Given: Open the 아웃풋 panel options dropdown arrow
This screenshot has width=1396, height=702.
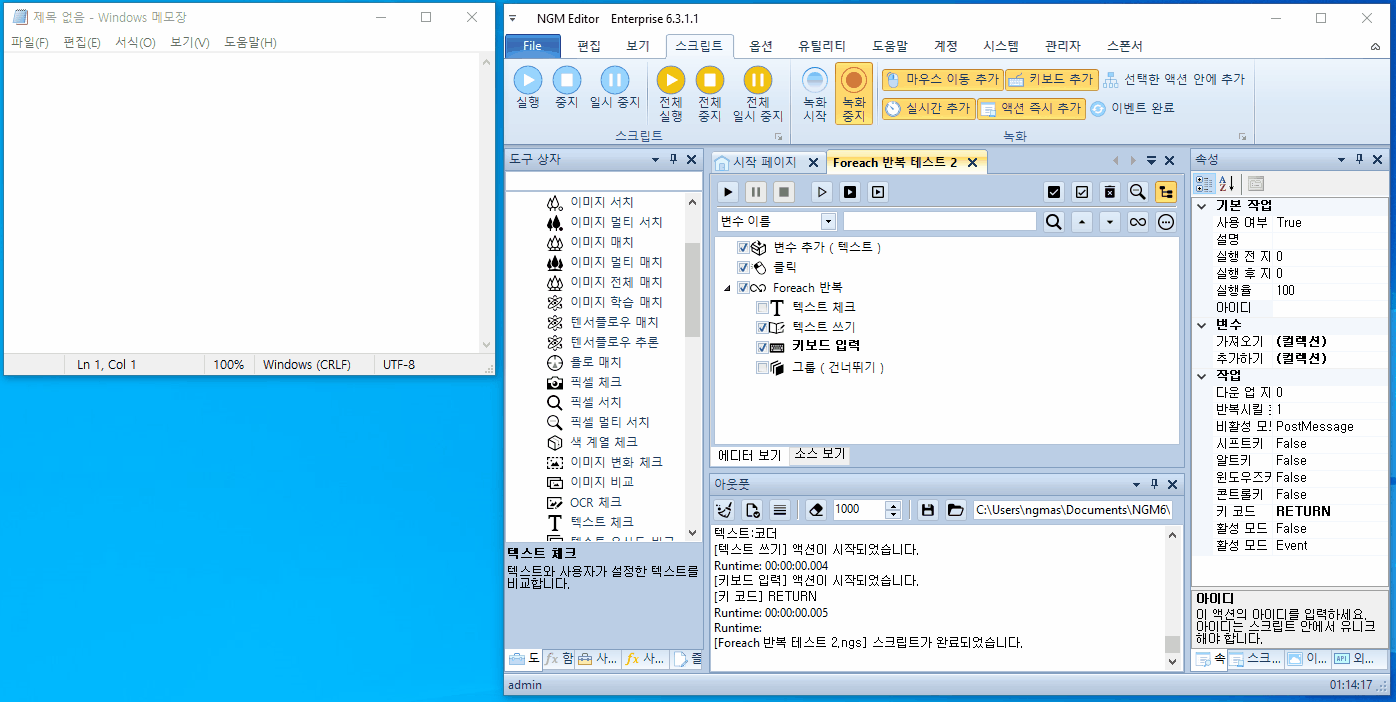Looking at the screenshot, I should coord(1136,483).
